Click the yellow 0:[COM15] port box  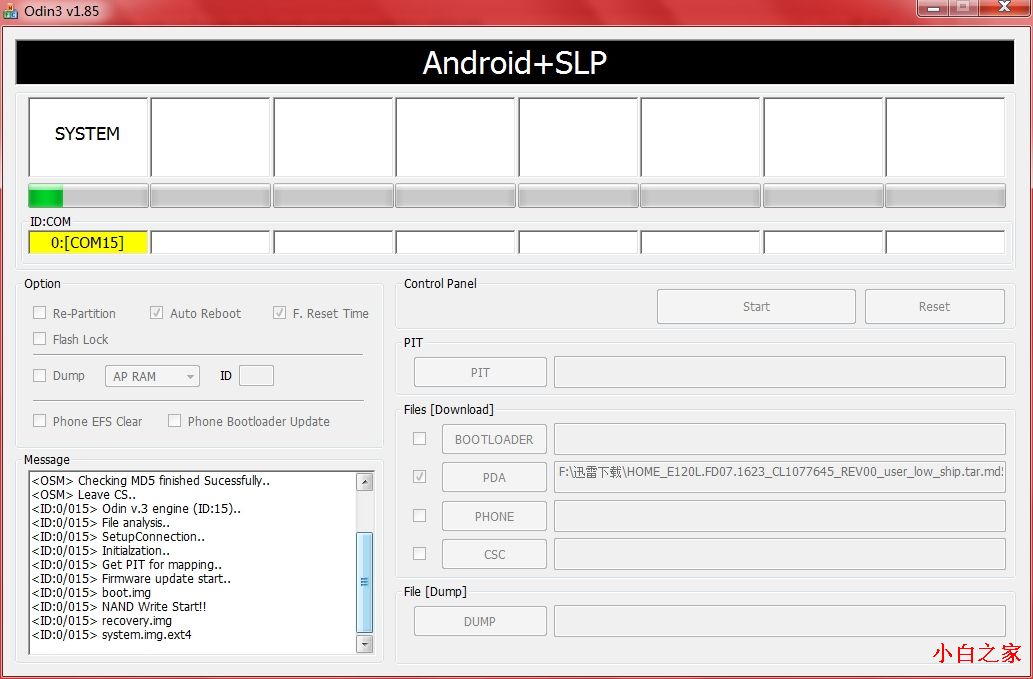88,242
